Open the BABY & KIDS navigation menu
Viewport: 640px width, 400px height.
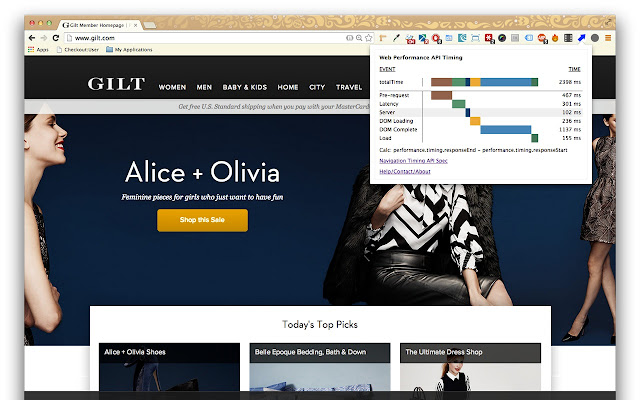click(244, 87)
